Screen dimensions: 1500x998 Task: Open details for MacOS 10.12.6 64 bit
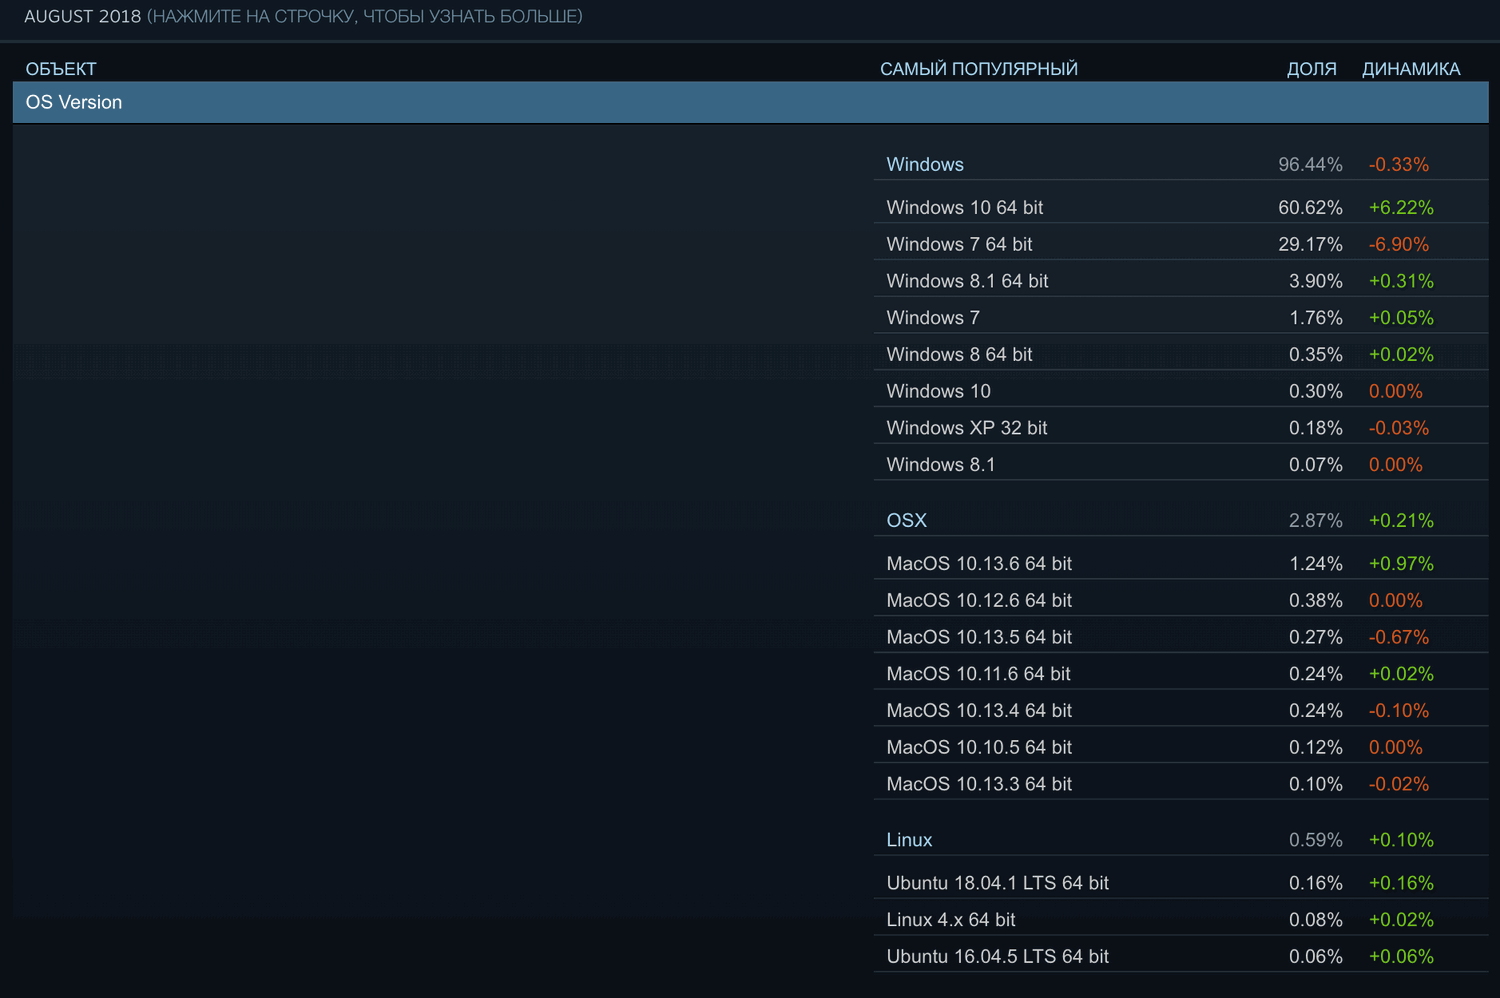coord(978,600)
